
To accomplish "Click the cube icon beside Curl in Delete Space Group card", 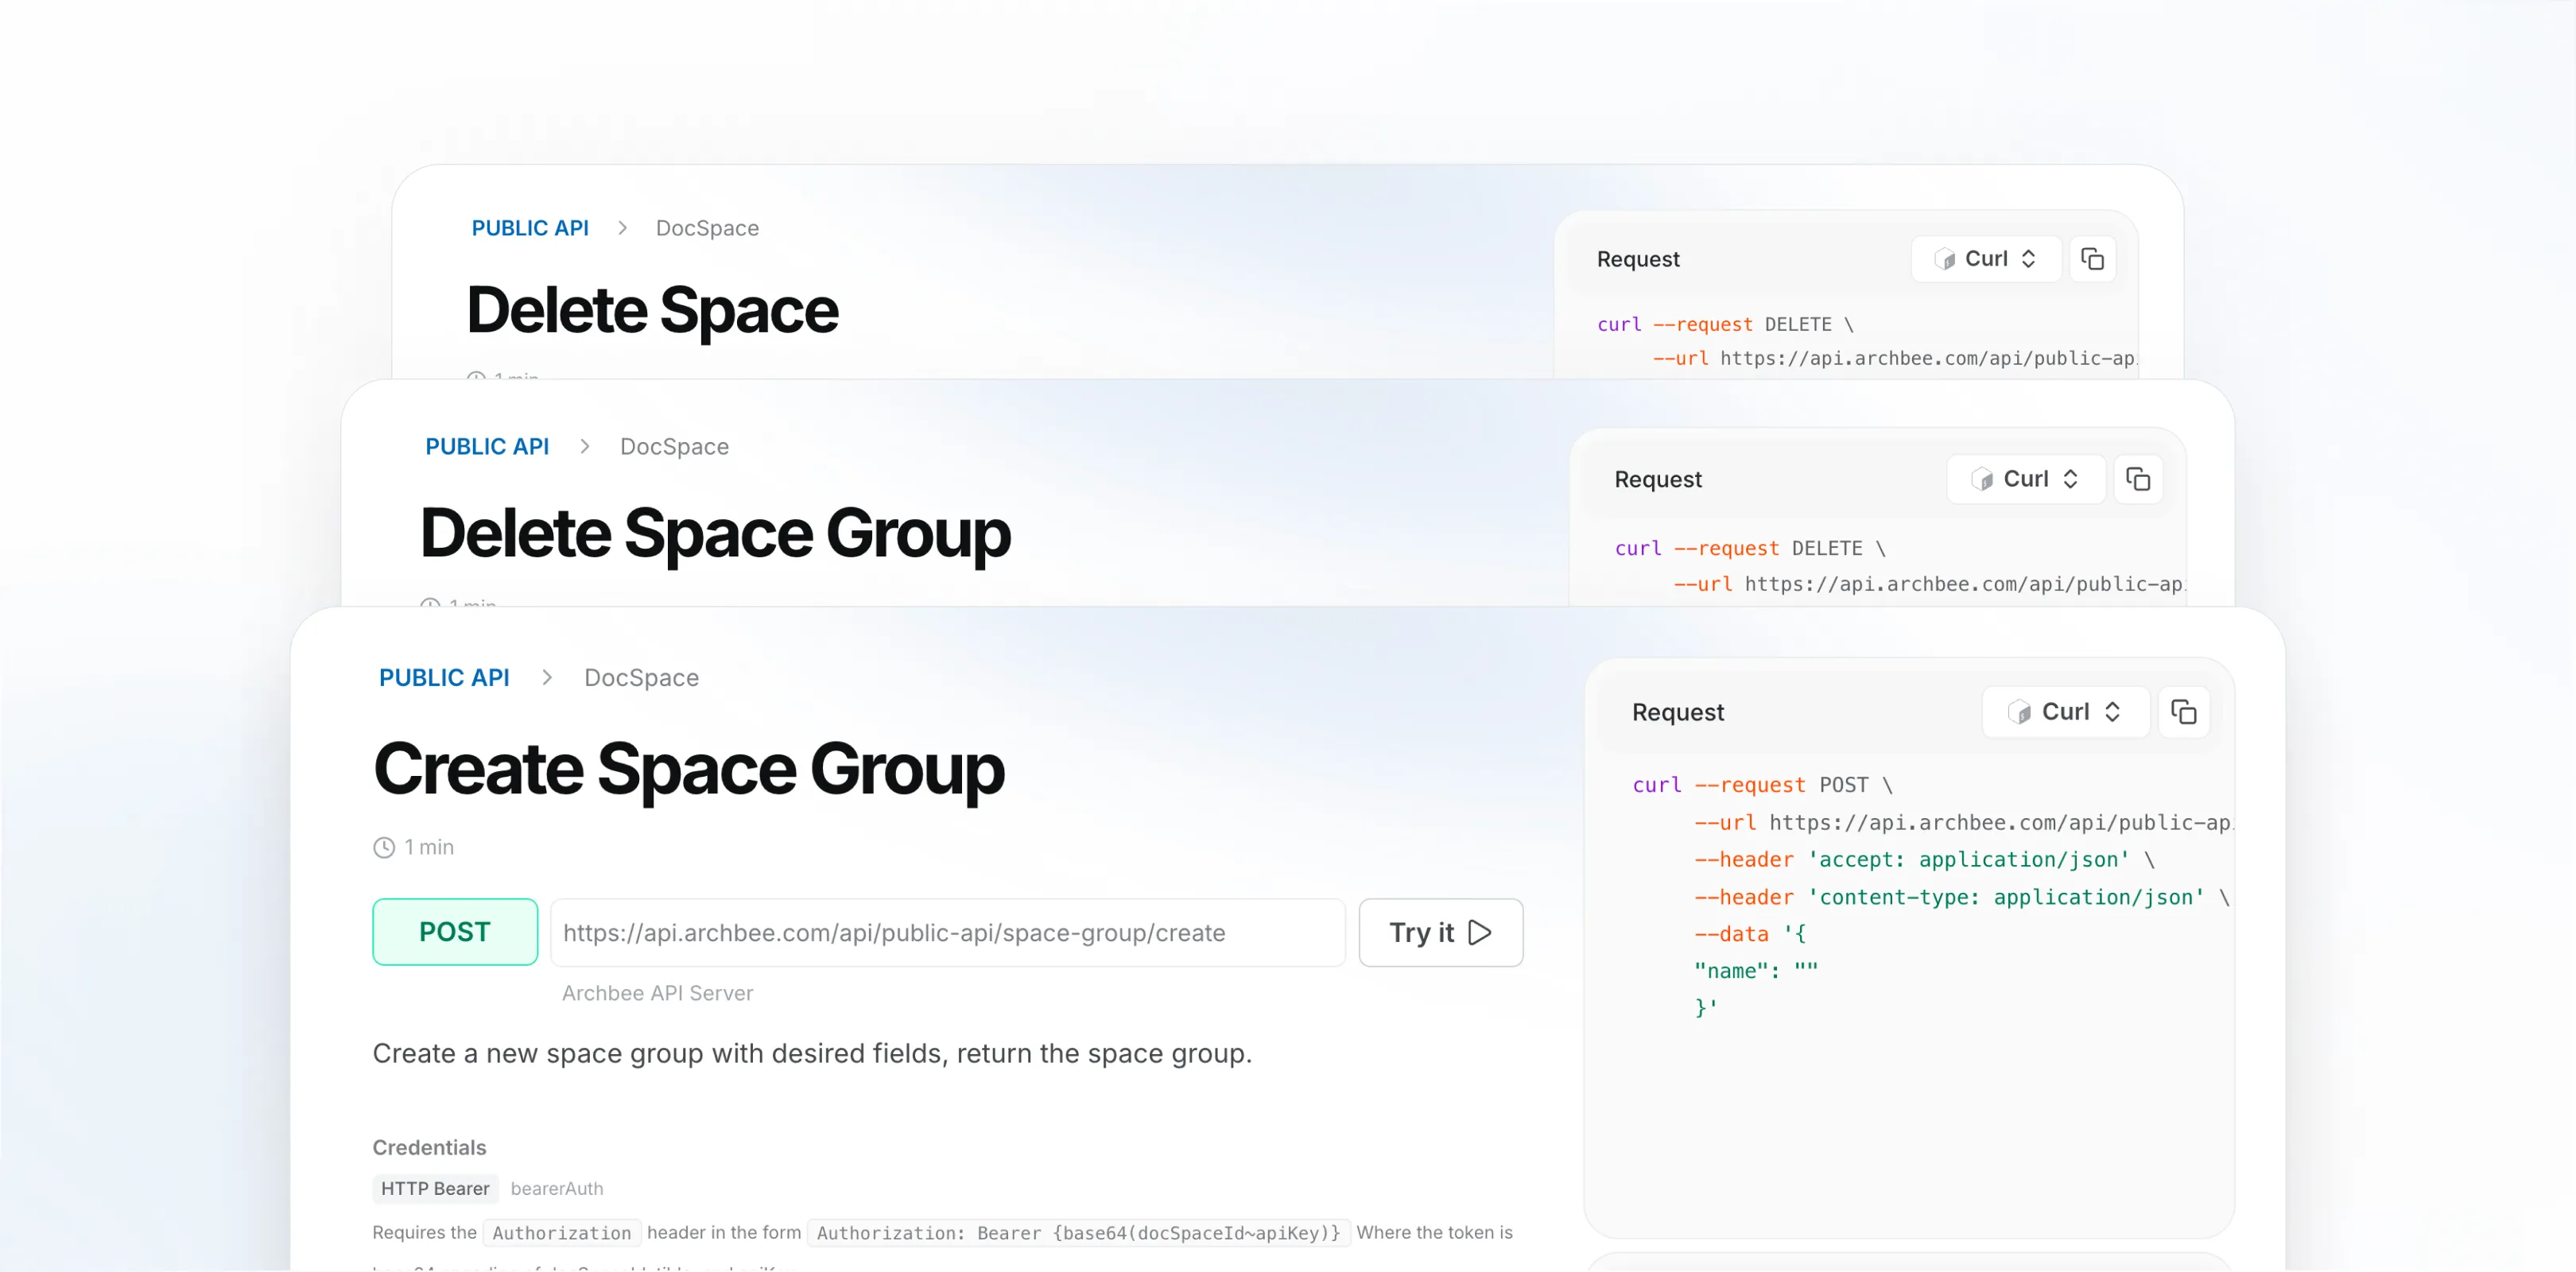I will 1982,479.
